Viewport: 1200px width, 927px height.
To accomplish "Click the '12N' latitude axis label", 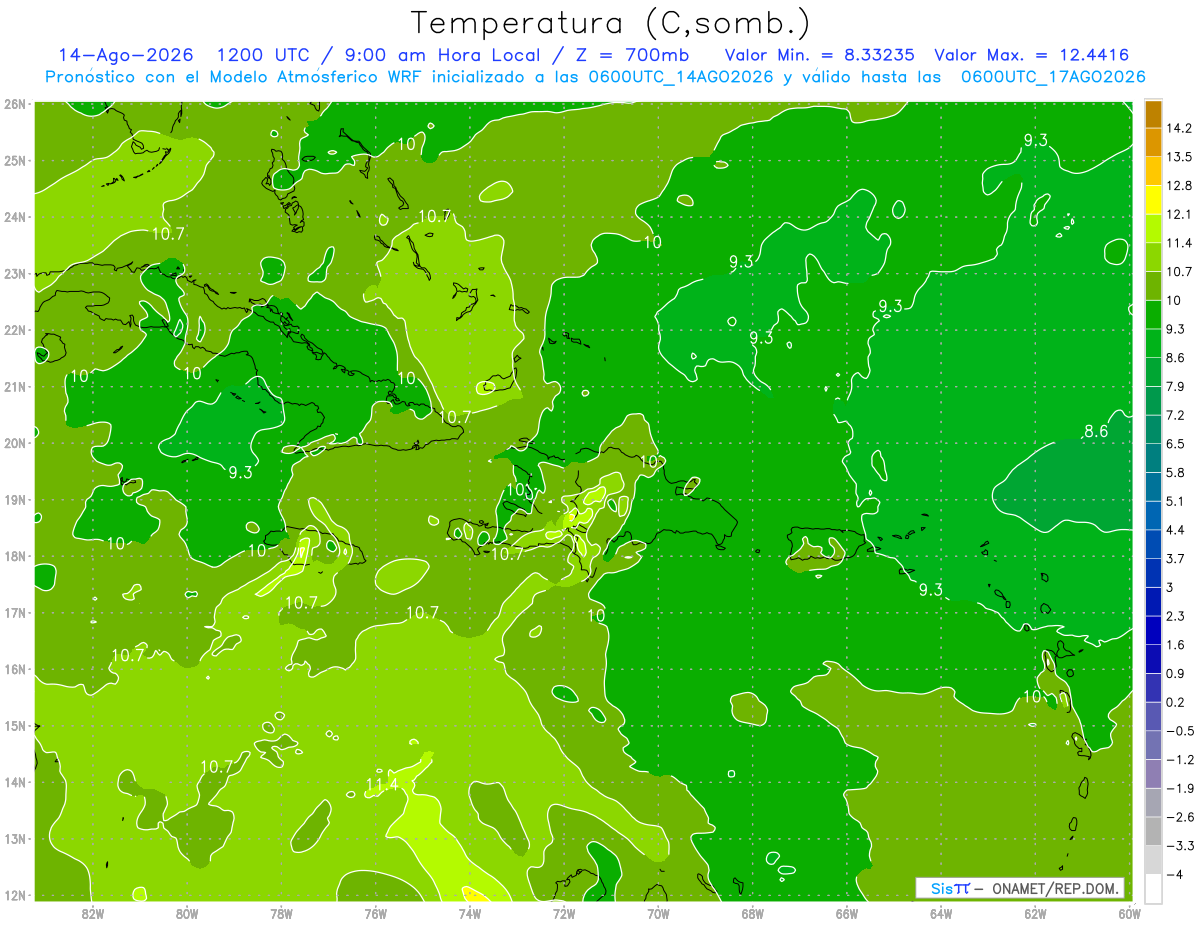I will point(15,895).
